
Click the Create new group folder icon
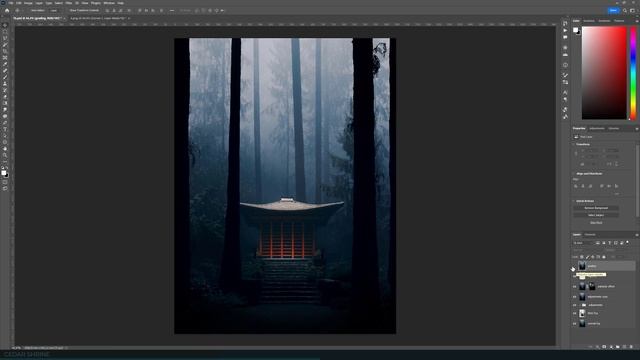(x=618, y=347)
